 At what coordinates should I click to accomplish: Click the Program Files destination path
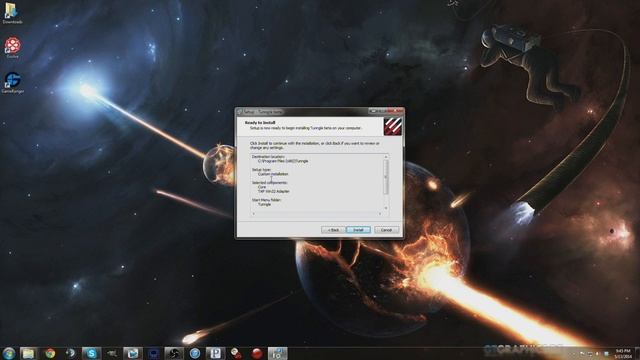(283, 161)
